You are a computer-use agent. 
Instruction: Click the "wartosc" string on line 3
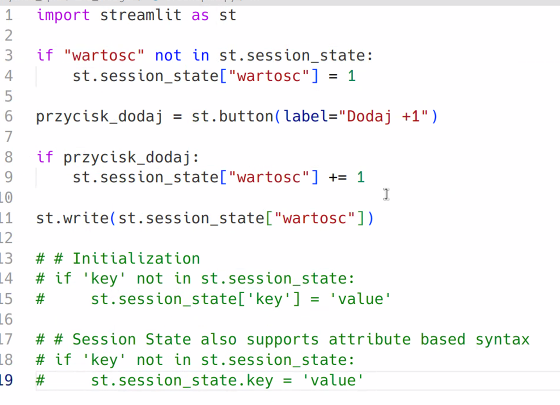[x=104, y=56]
